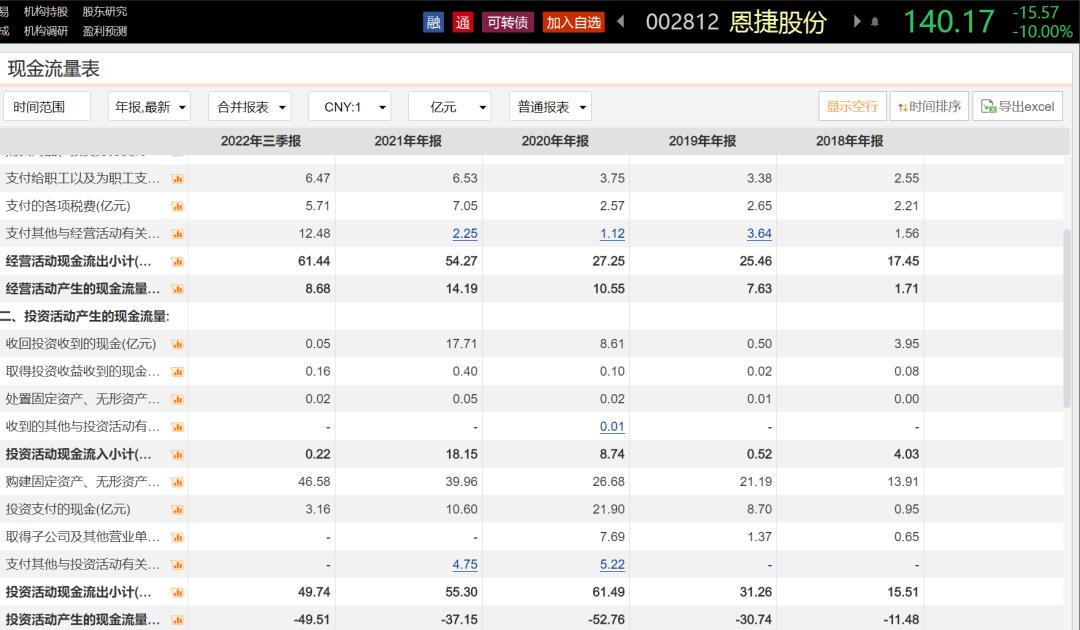Image resolution: width=1080 pixels, height=630 pixels.
Task: Click 加入自选 add to watchlist button
Action: (x=574, y=22)
